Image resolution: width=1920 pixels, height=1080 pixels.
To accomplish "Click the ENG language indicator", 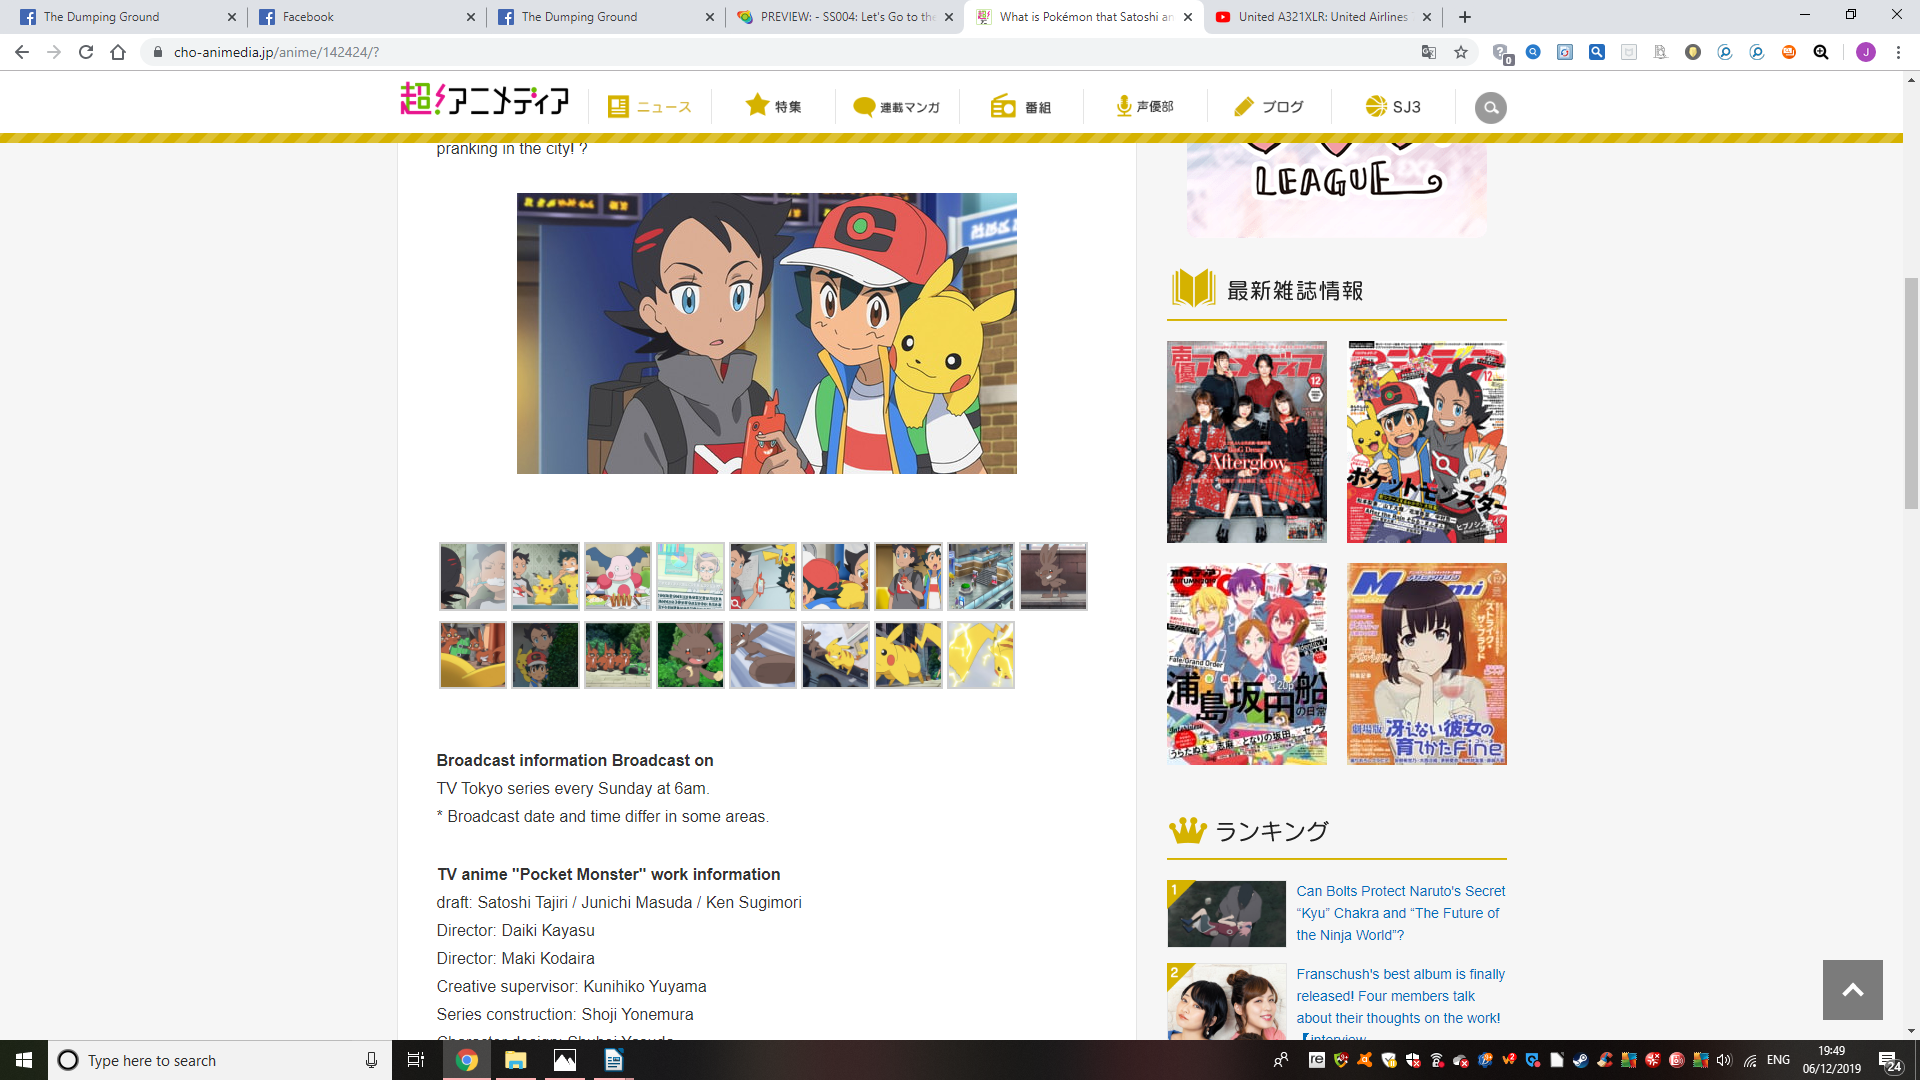I will [x=1778, y=1060].
